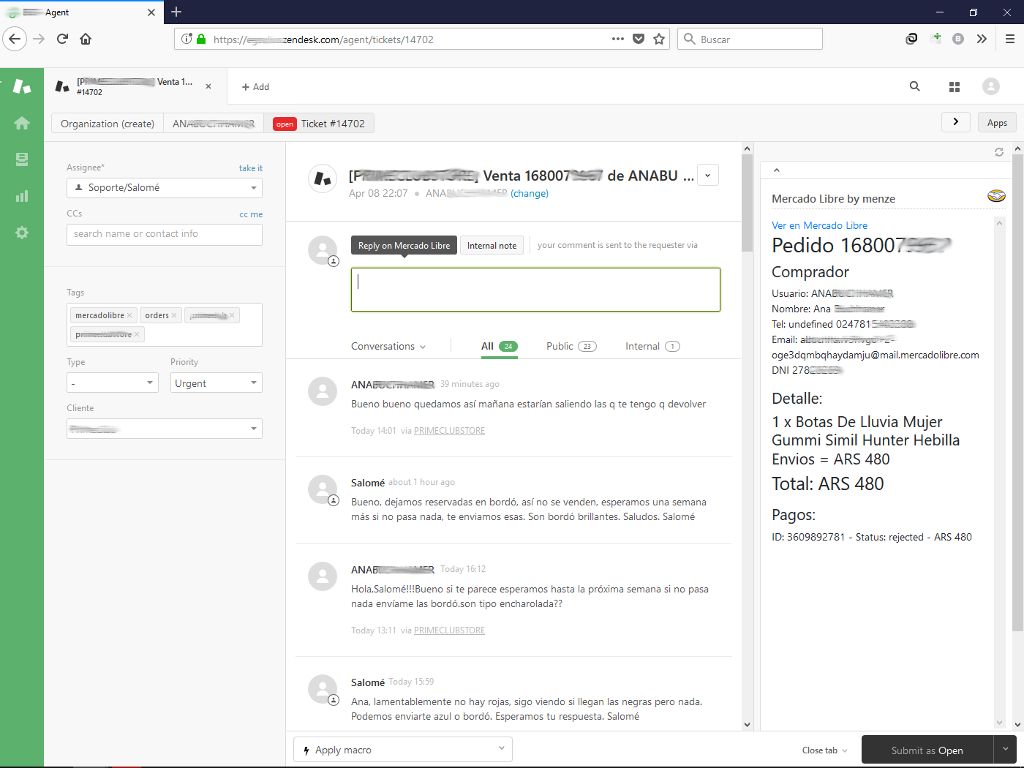Screen dimensions: 1024x768
Task: Show Internal comments tab
Action: 652,346
